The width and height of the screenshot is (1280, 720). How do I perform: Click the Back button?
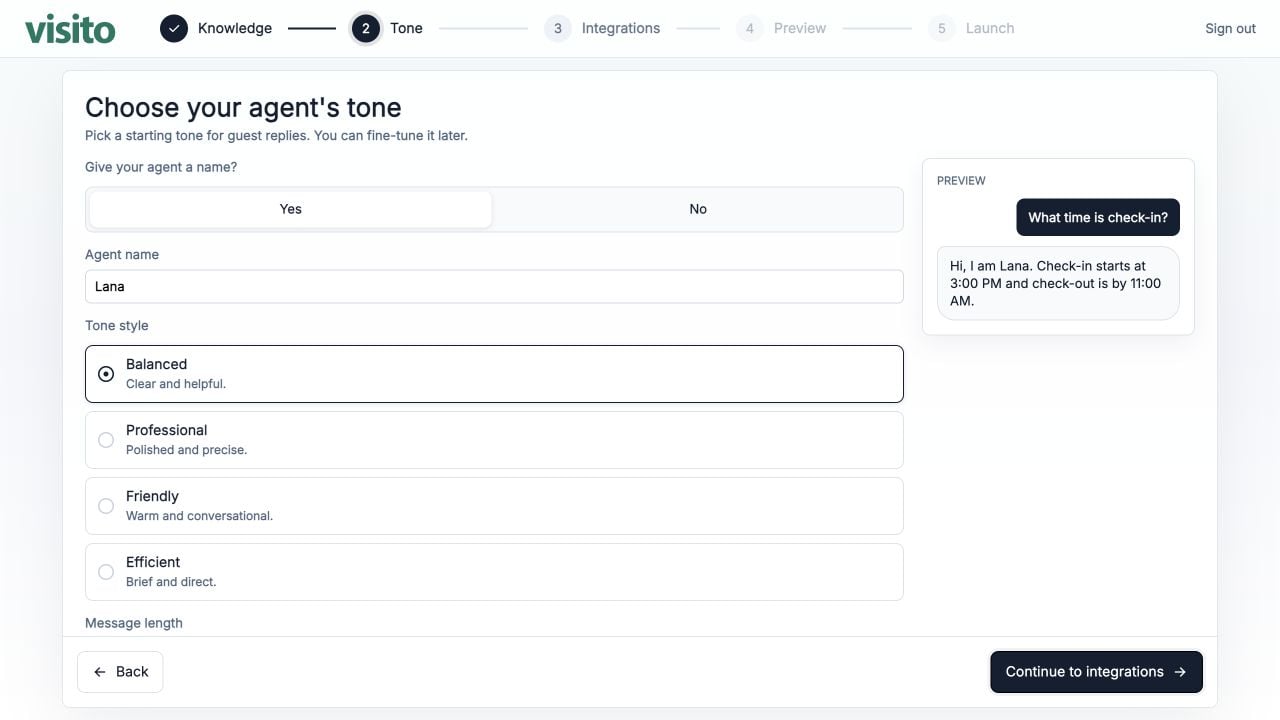(x=120, y=672)
